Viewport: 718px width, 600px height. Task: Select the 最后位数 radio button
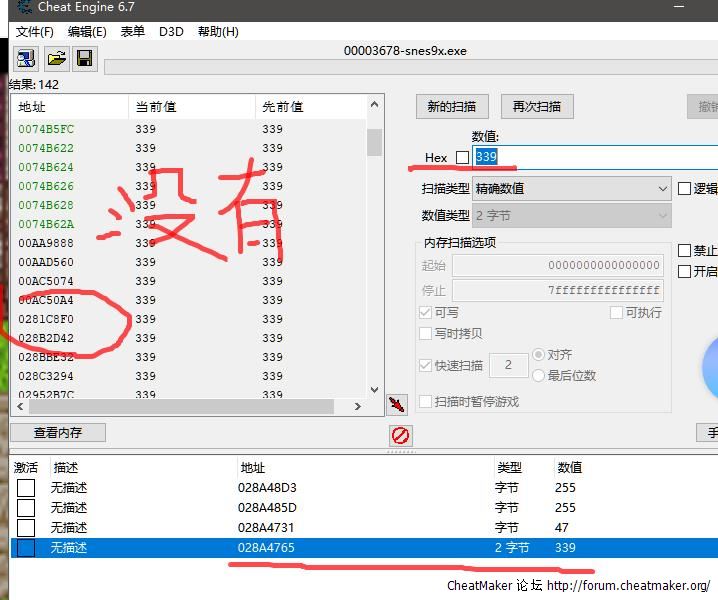[539, 375]
